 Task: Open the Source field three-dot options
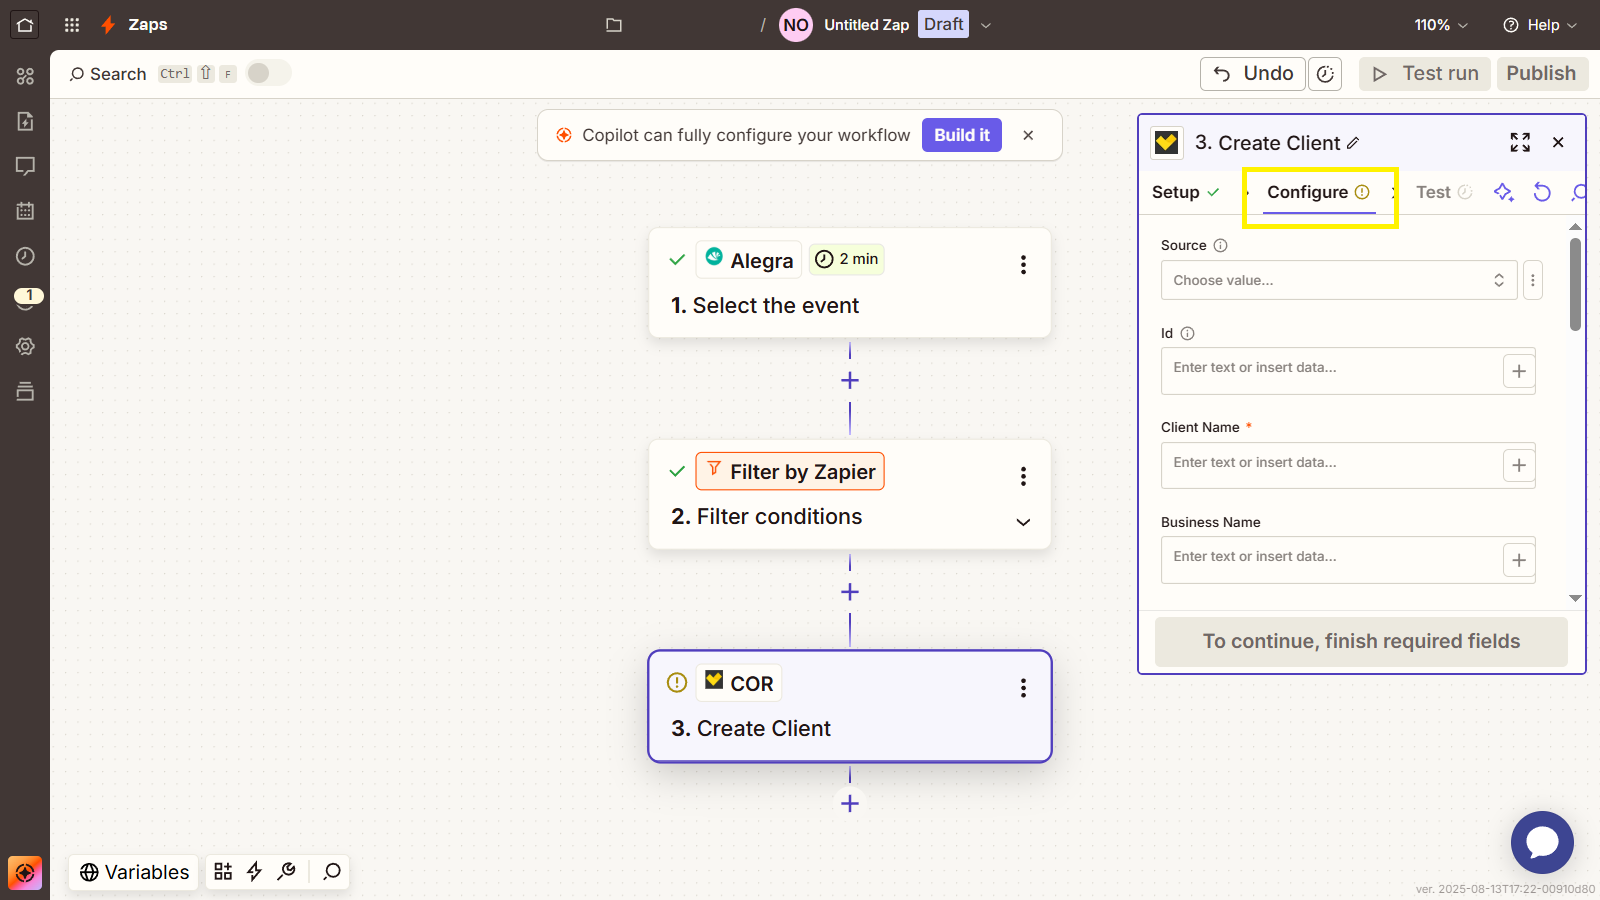click(x=1533, y=281)
